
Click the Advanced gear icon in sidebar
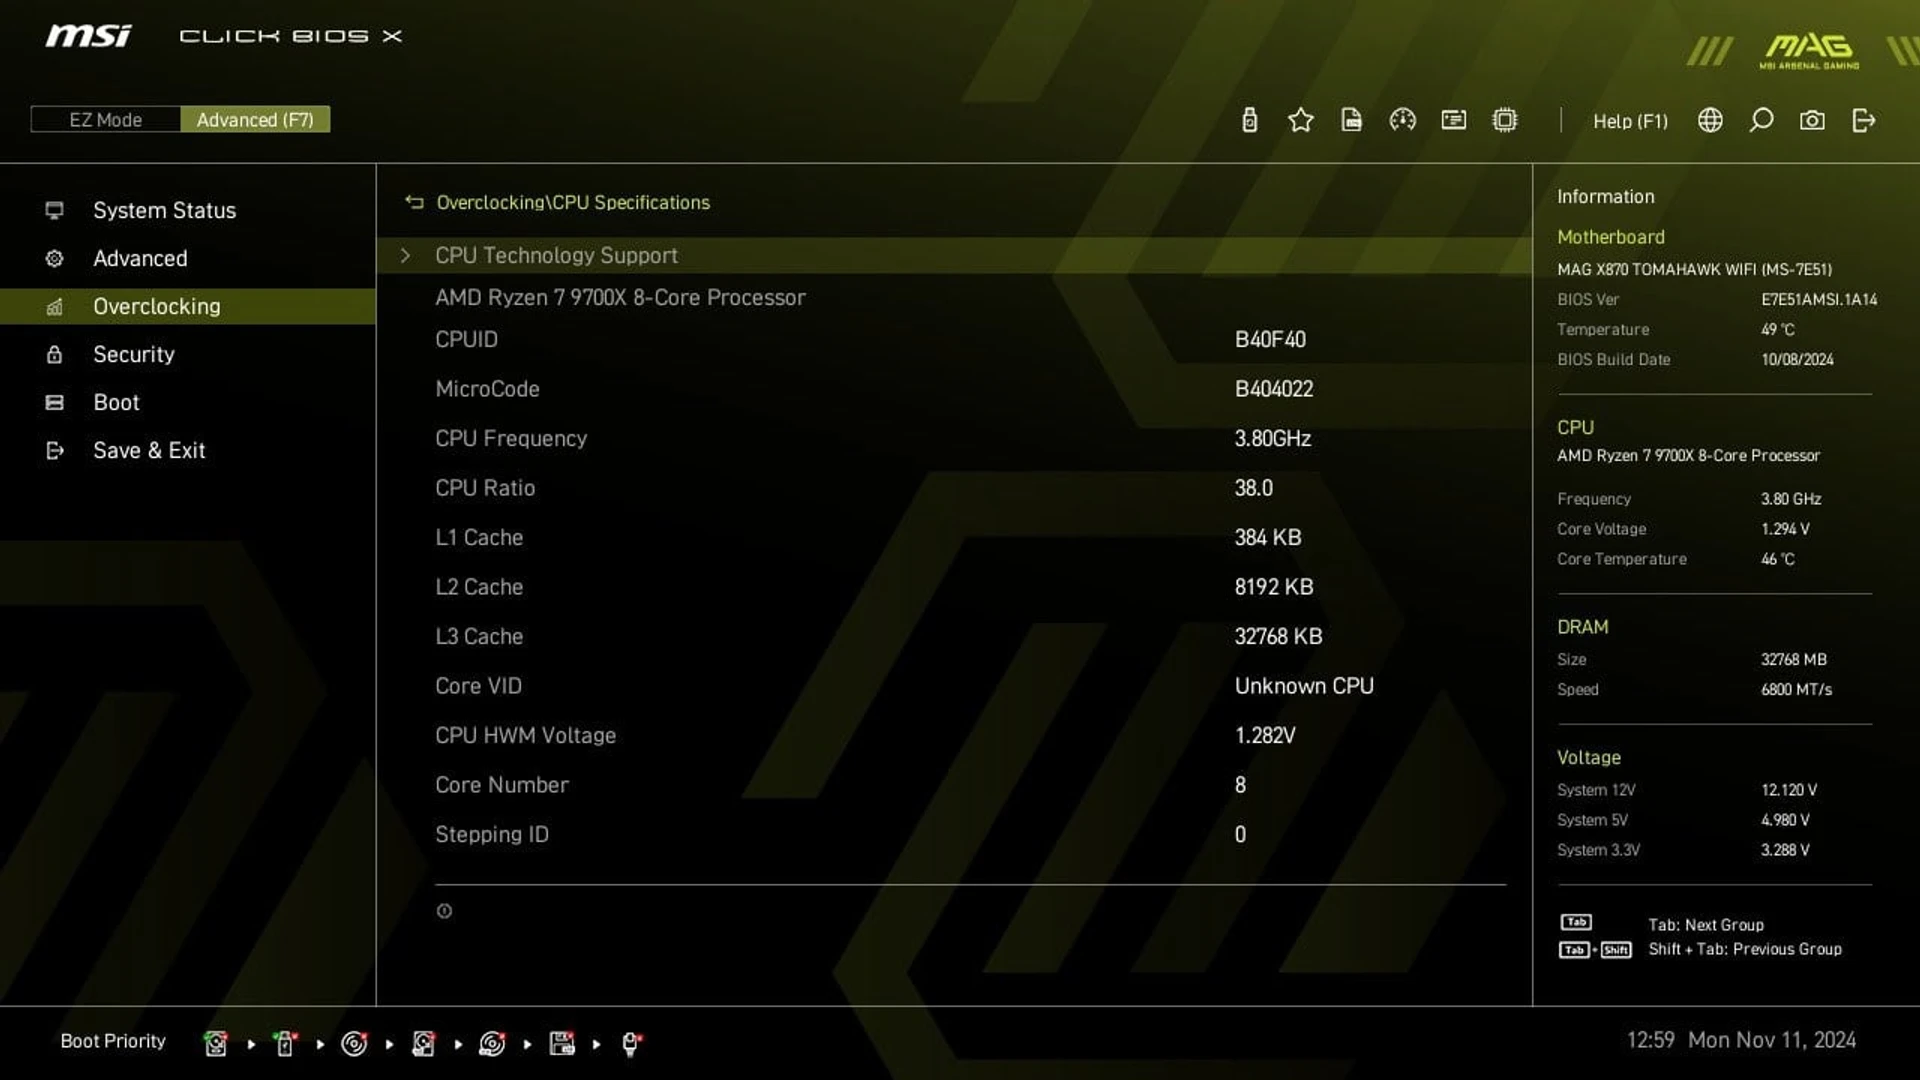pos(54,258)
